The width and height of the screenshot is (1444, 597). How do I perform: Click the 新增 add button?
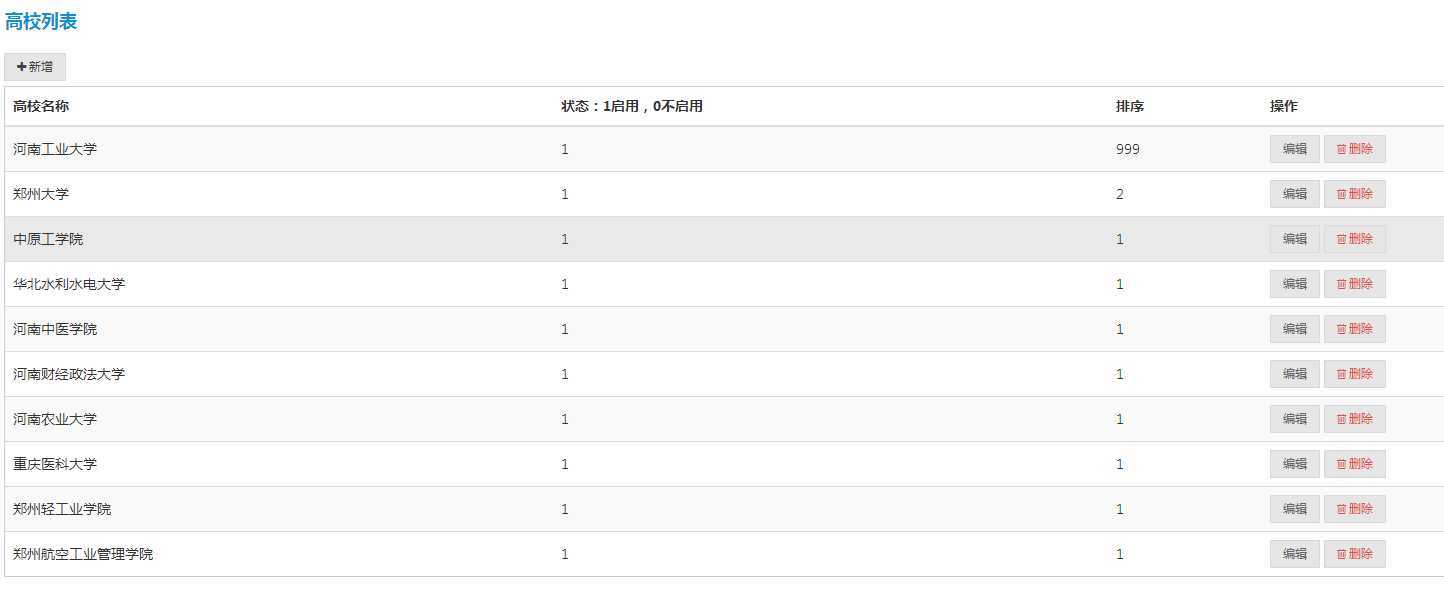coord(35,67)
